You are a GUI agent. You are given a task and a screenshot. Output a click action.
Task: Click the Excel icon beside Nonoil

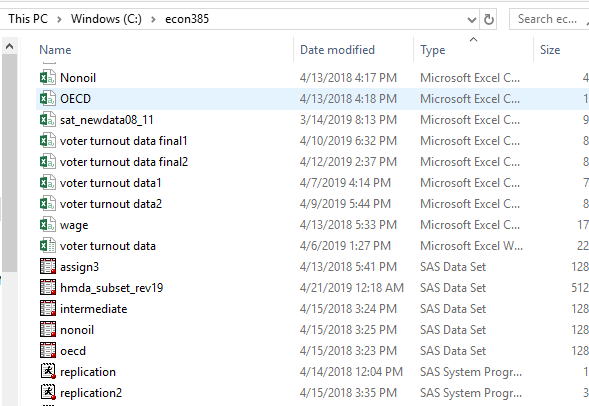pos(48,78)
